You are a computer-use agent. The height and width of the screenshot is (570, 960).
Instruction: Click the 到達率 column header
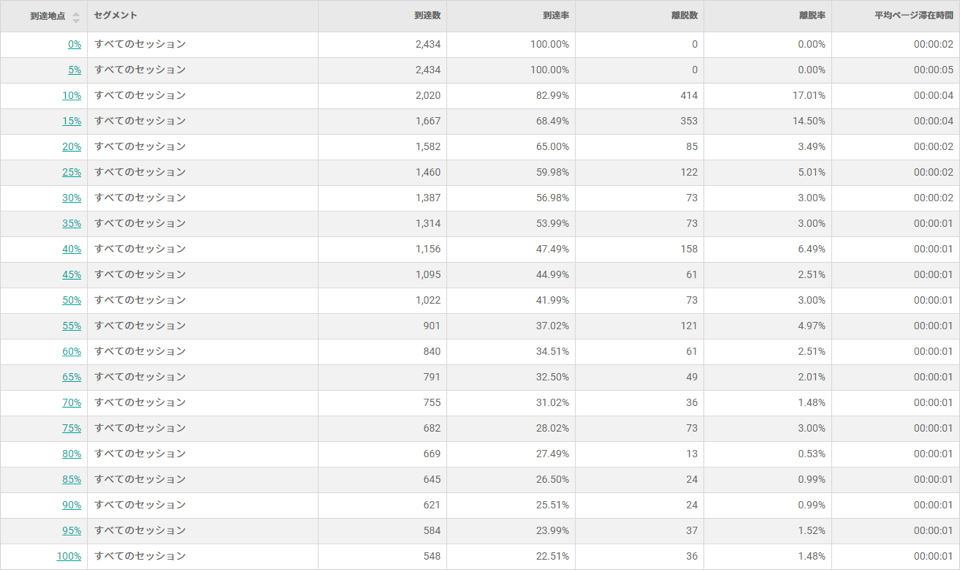click(x=555, y=16)
